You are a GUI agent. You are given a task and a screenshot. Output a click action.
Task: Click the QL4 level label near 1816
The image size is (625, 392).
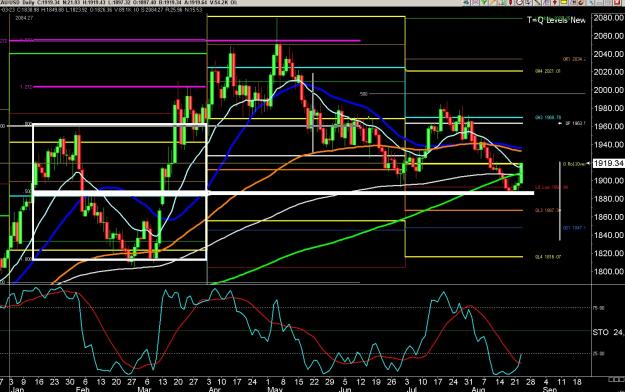pos(548,257)
